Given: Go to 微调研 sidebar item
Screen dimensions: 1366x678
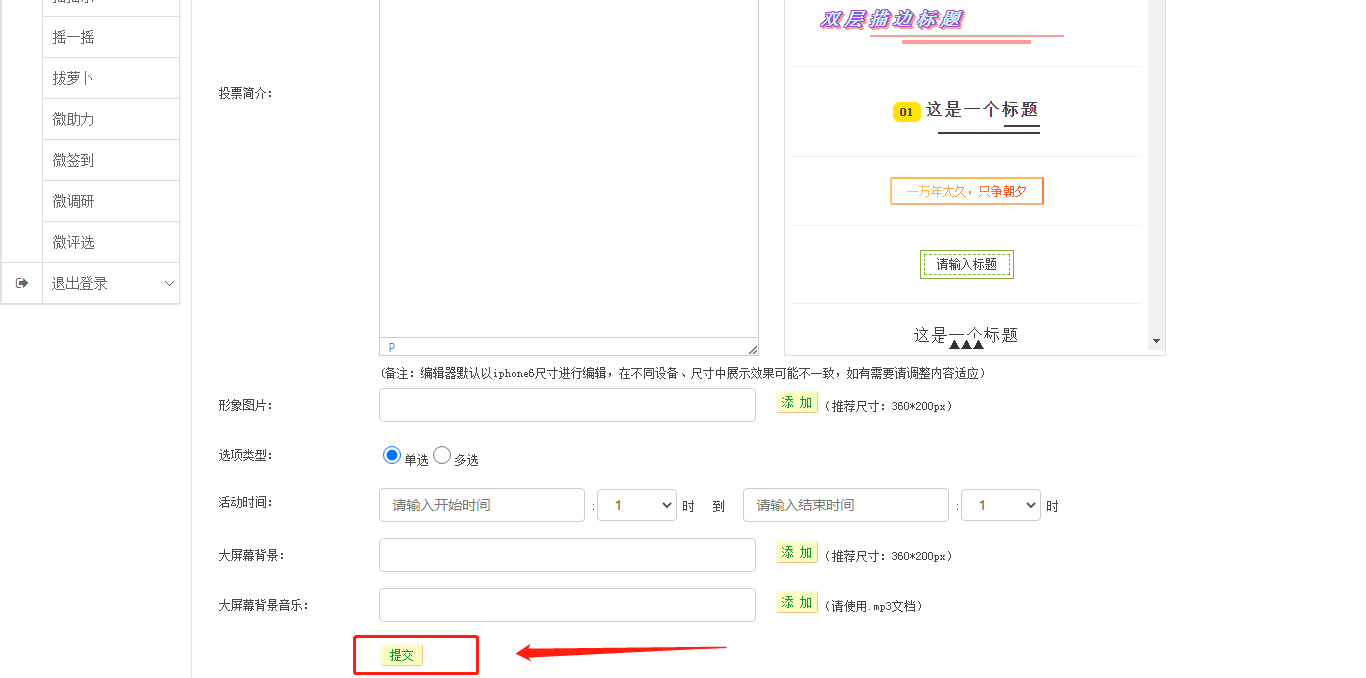Looking at the screenshot, I should (73, 201).
